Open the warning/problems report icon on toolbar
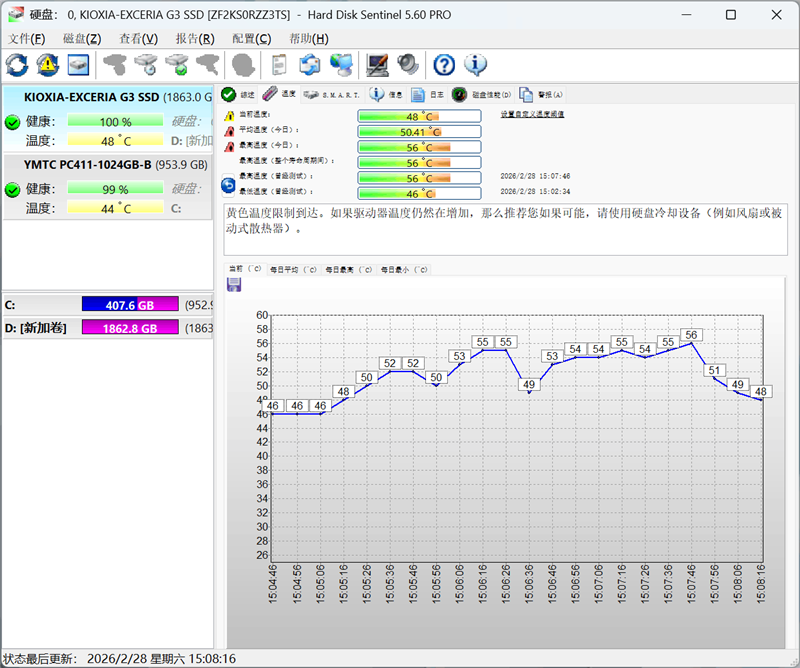The width and height of the screenshot is (800, 668). click(46, 64)
